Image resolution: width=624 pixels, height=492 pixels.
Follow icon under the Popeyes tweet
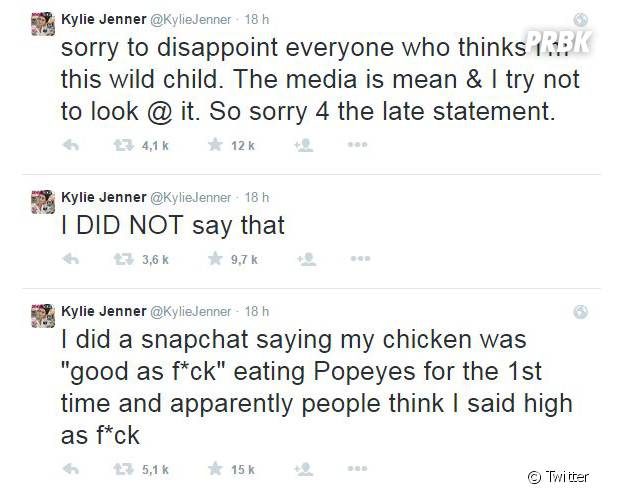(304, 469)
